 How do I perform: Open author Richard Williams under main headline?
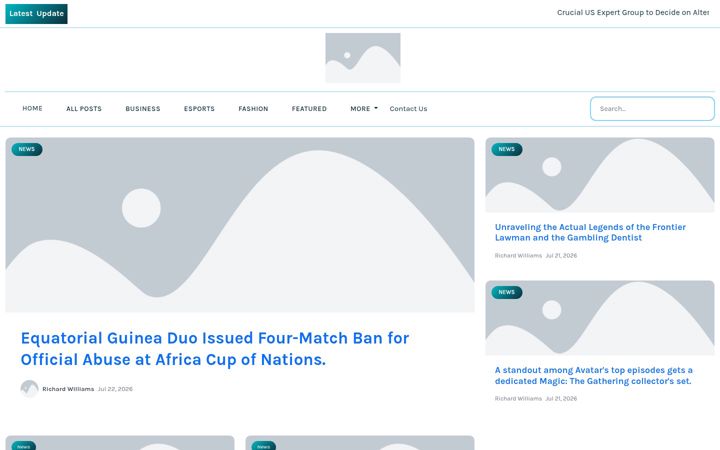coord(68,389)
